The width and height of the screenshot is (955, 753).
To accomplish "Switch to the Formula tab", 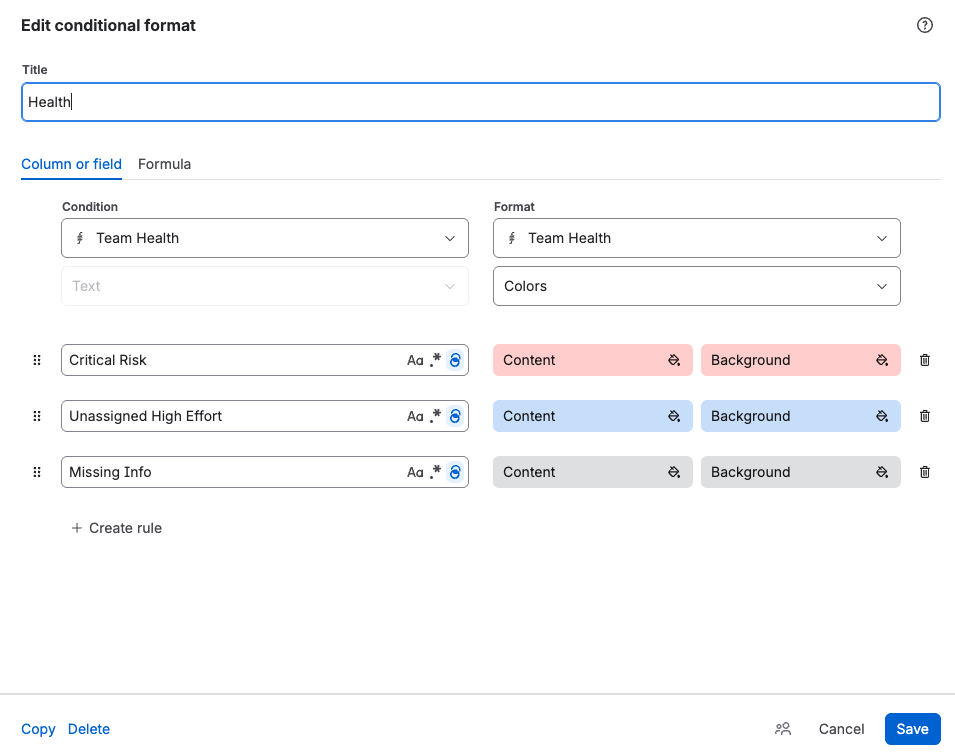I will coord(164,164).
